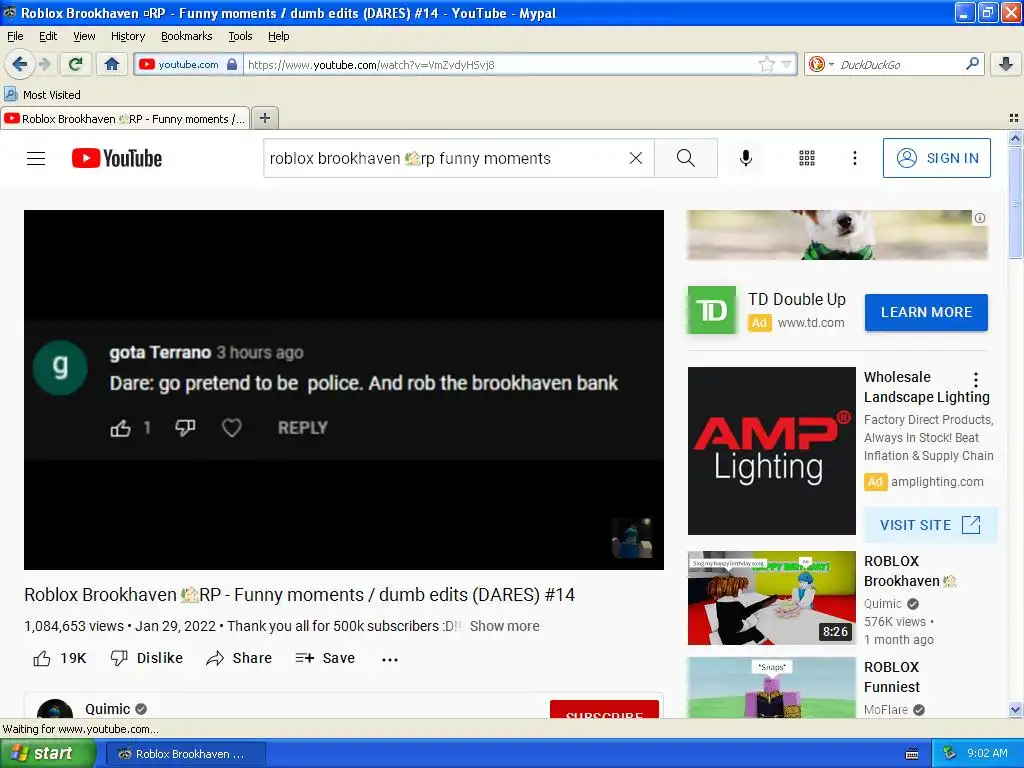Click the padlock site security icon
This screenshot has height=768, width=1024.
232,64
